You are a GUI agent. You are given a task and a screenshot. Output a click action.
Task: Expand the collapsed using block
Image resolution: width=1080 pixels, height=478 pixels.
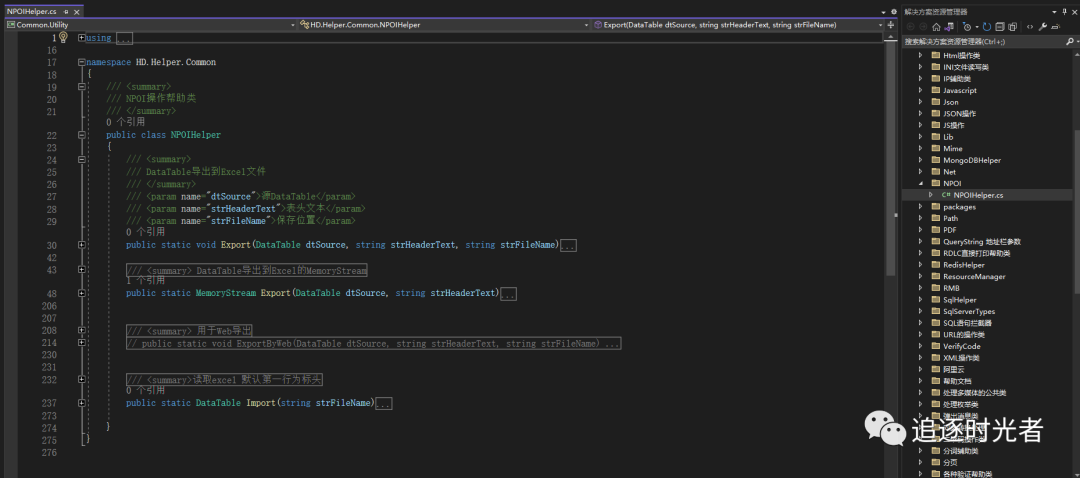(81, 37)
